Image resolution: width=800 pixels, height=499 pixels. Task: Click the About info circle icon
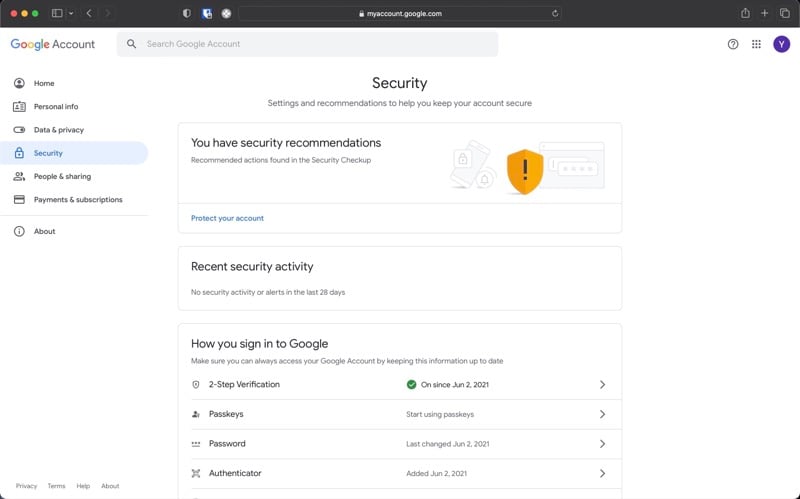click(19, 231)
